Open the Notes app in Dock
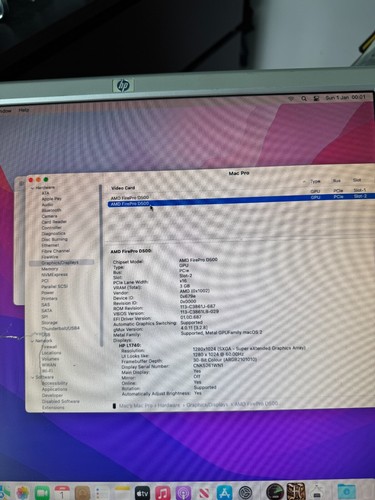Screen dimensions: 375x500 [x=122, y=493]
